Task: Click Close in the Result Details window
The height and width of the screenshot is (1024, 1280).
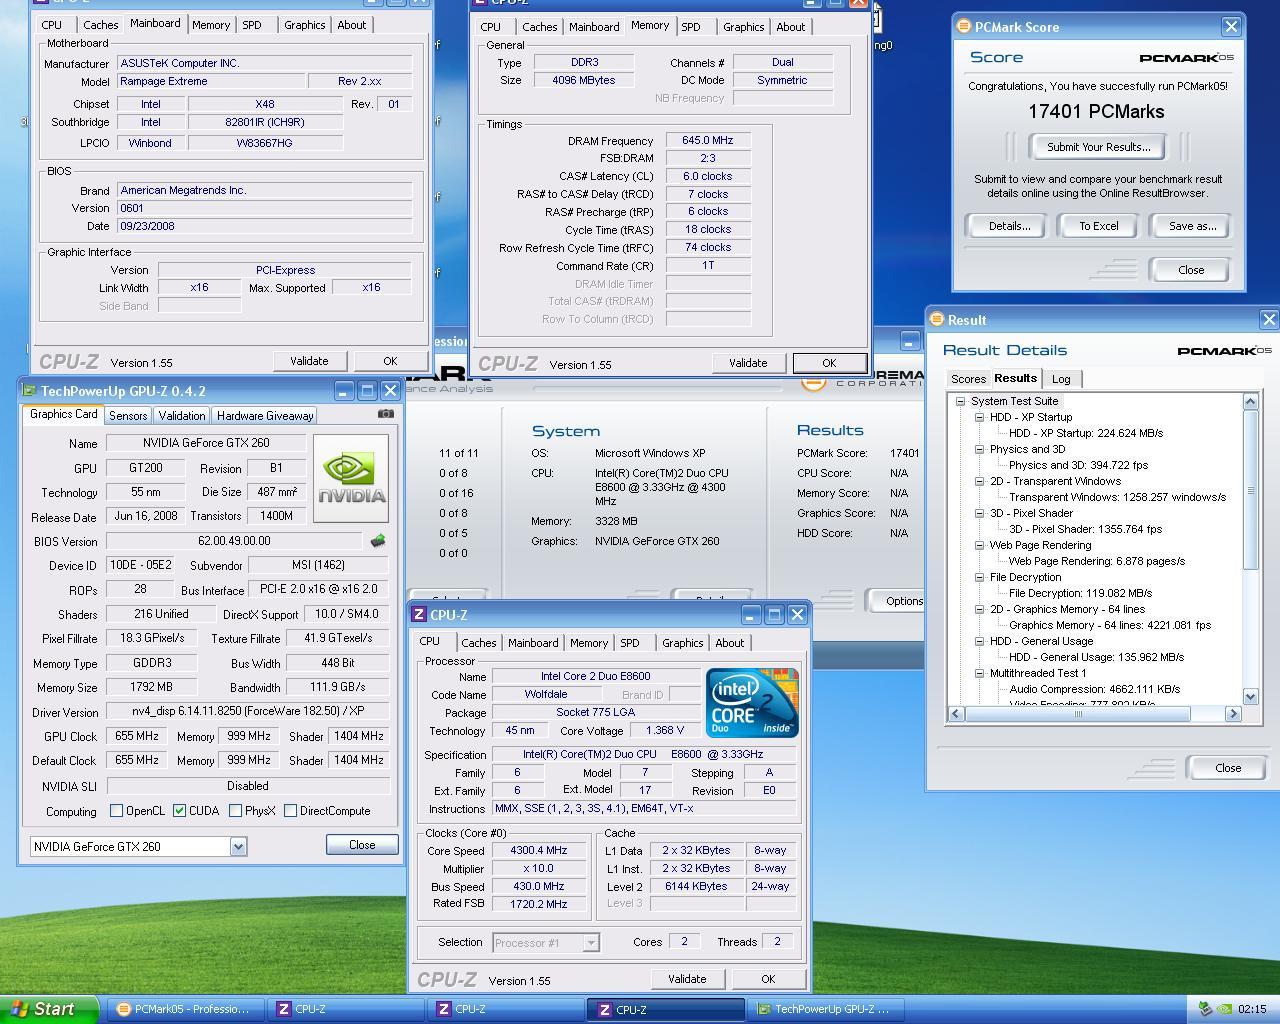Action: [x=1227, y=768]
